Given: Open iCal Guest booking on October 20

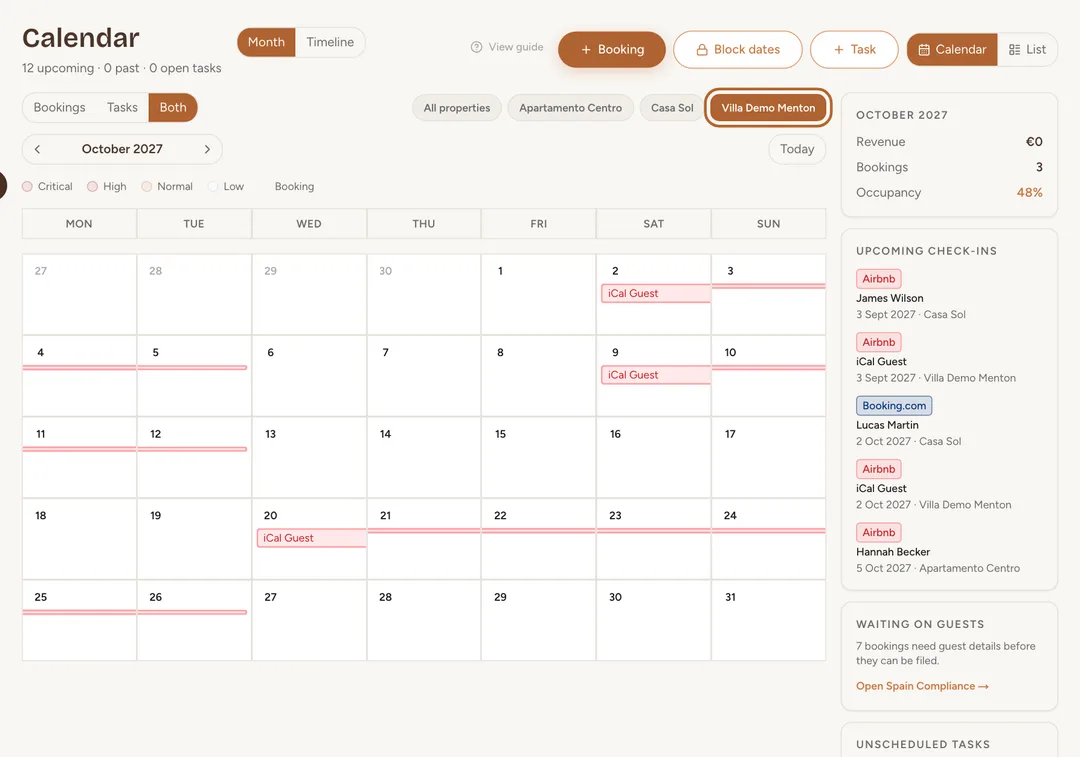Looking at the screenshot, I should pyautogui.click(x=311, y=538).
